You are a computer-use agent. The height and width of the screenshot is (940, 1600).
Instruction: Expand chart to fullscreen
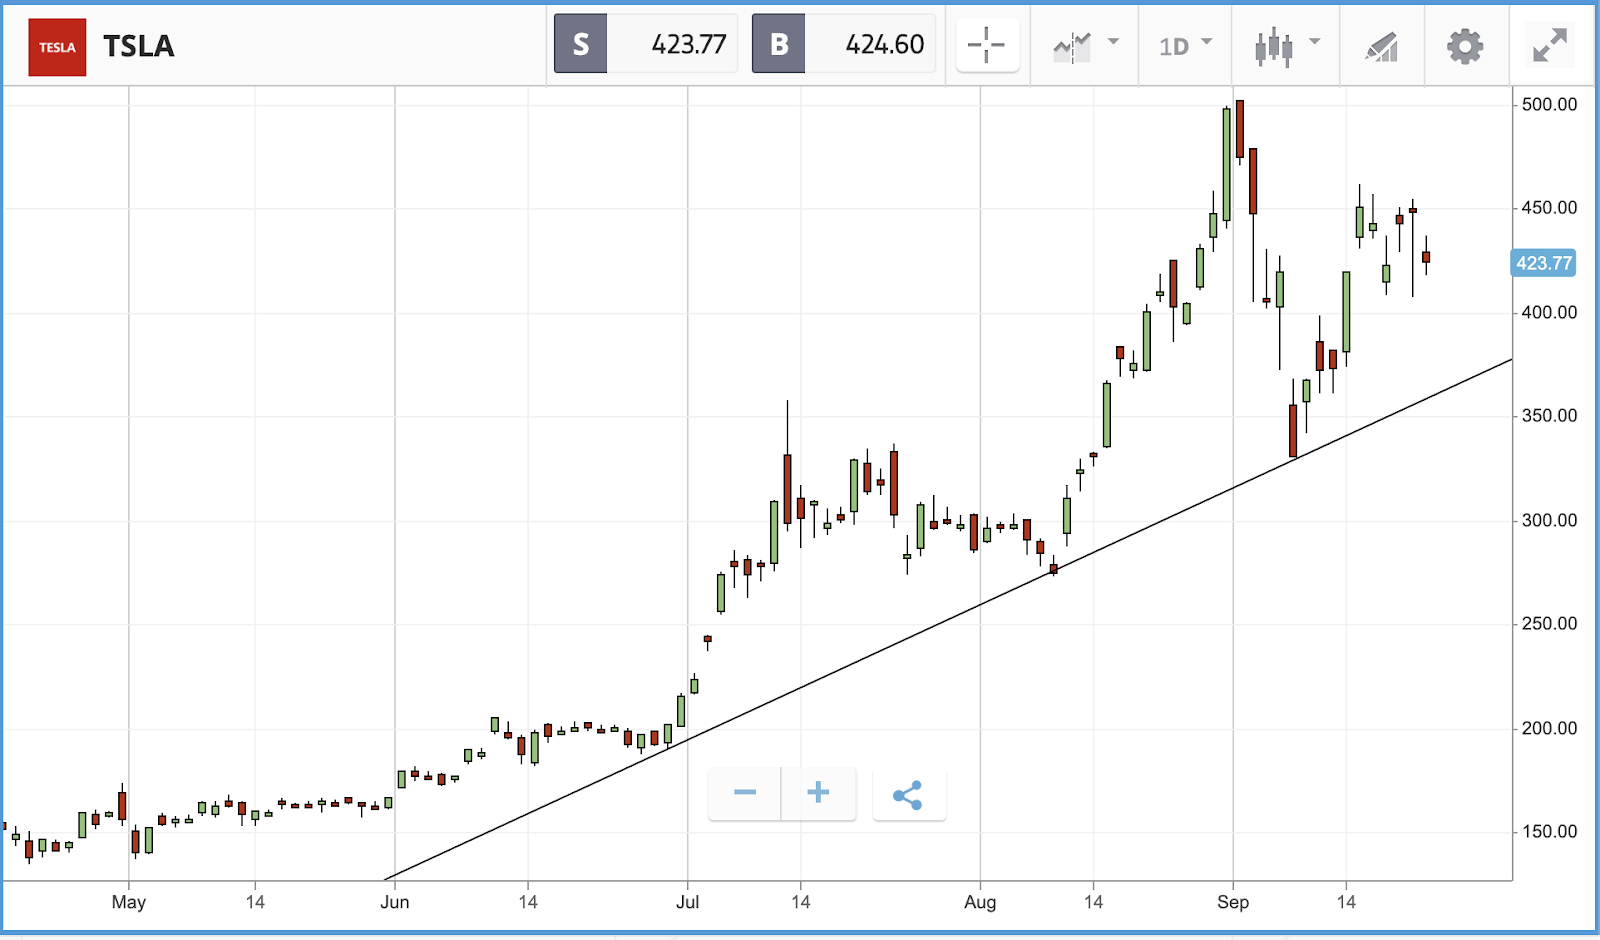pyautogui.click(x=1550, y=45)
